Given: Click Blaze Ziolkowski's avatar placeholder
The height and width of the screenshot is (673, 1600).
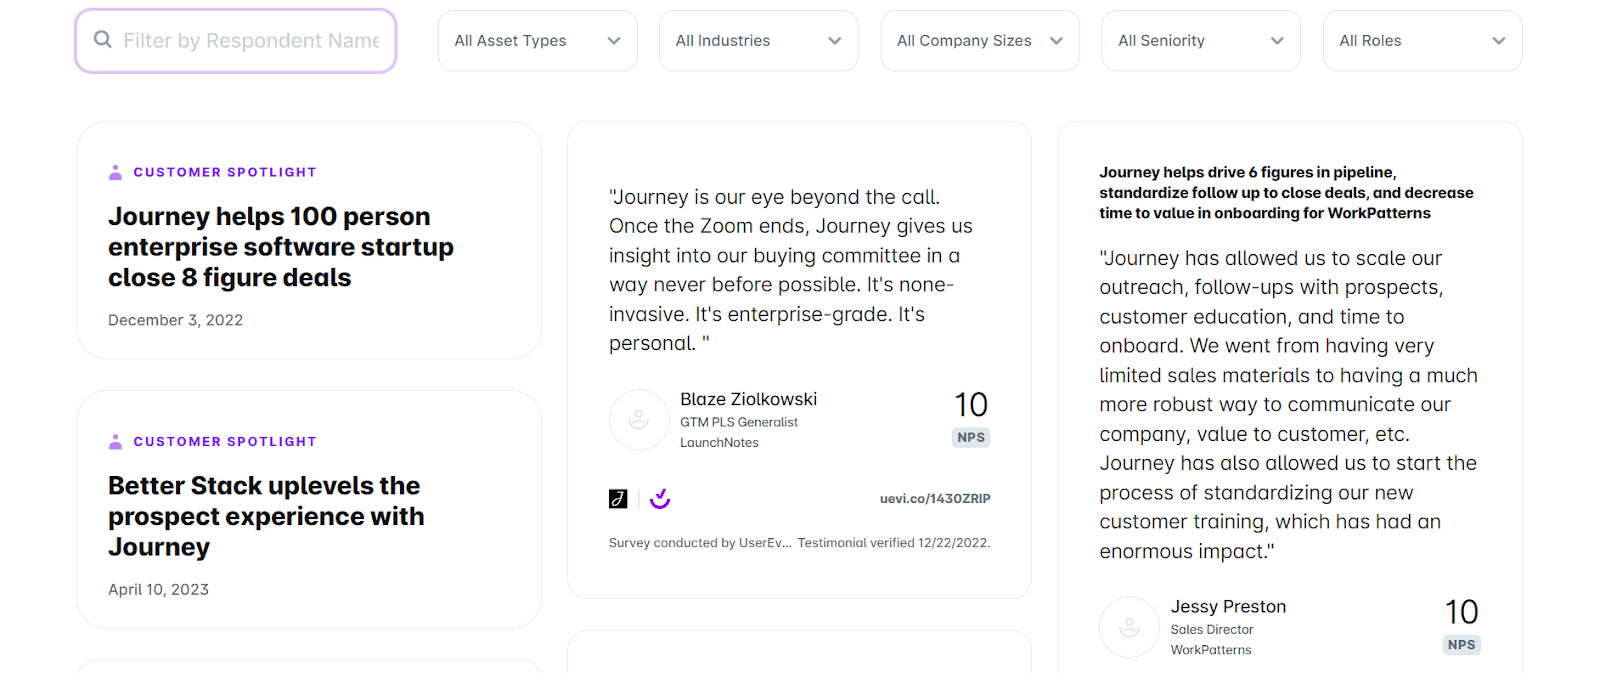Looking at the screenshot, I should [639, 420].
